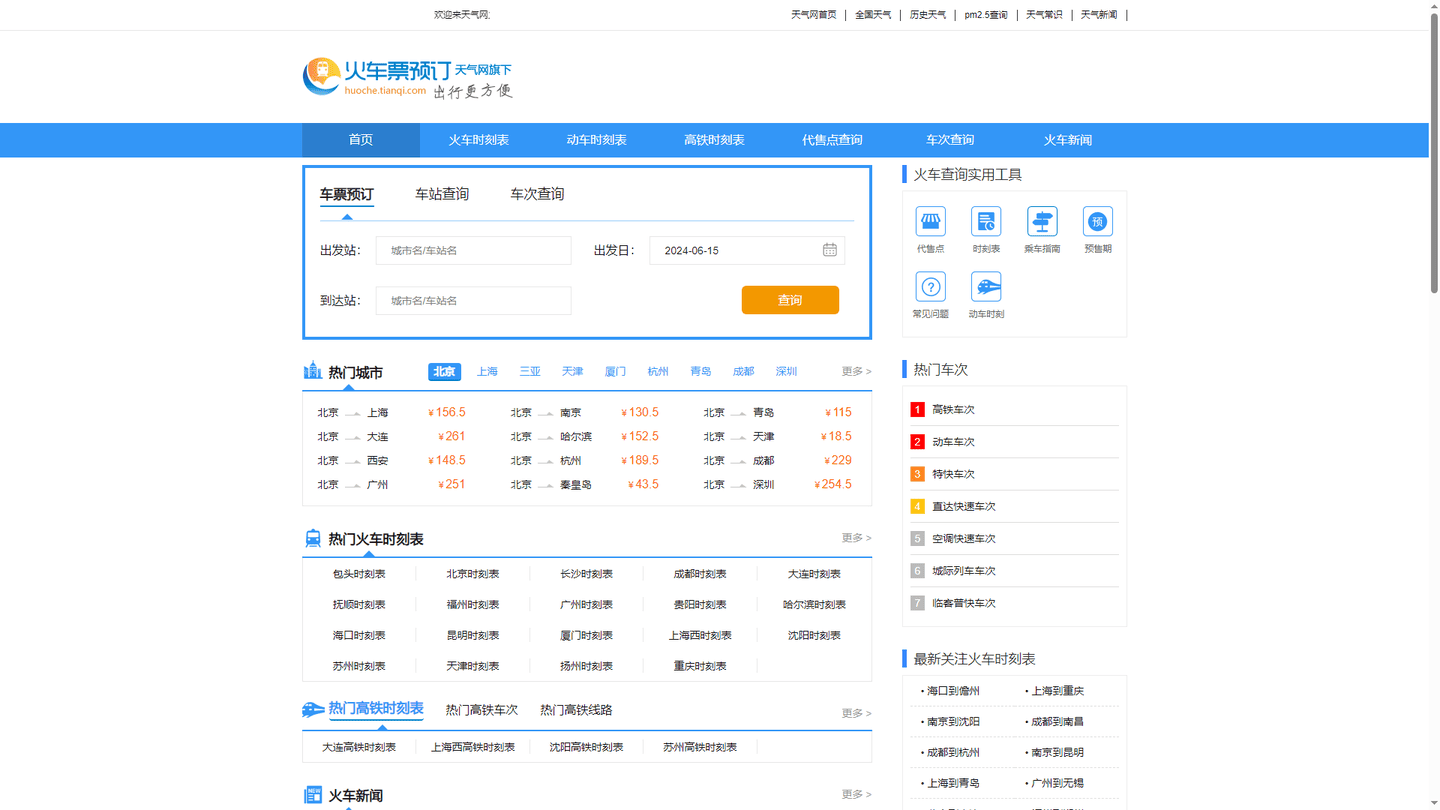
Task: Open 火车新闻 in the navigation bar
Action: (1068, 140)
